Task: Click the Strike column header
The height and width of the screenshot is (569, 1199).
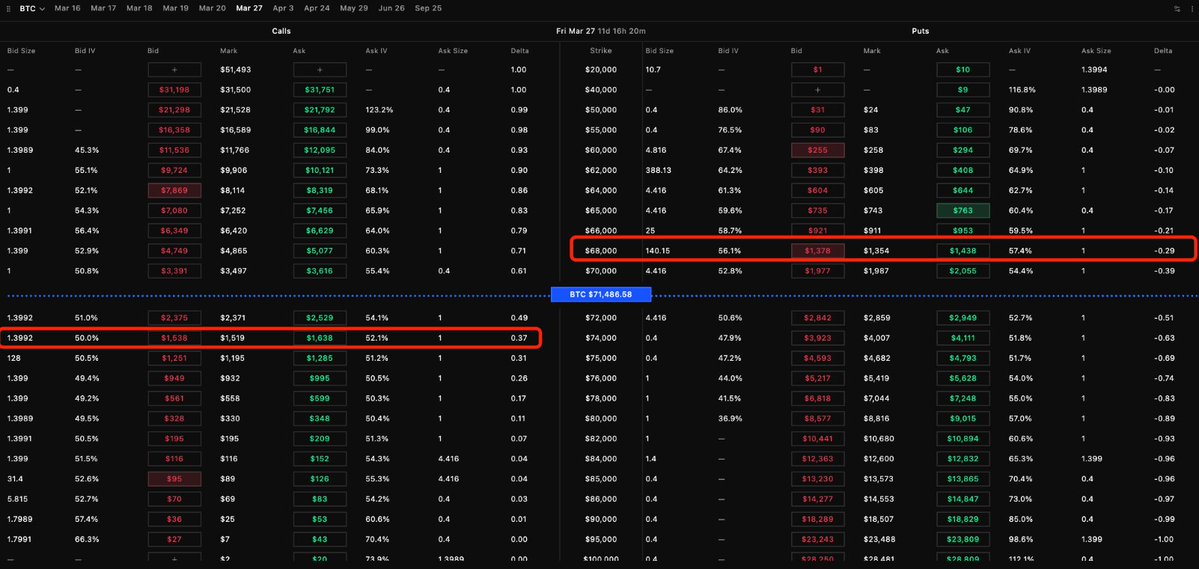Action: pos(600,51)
